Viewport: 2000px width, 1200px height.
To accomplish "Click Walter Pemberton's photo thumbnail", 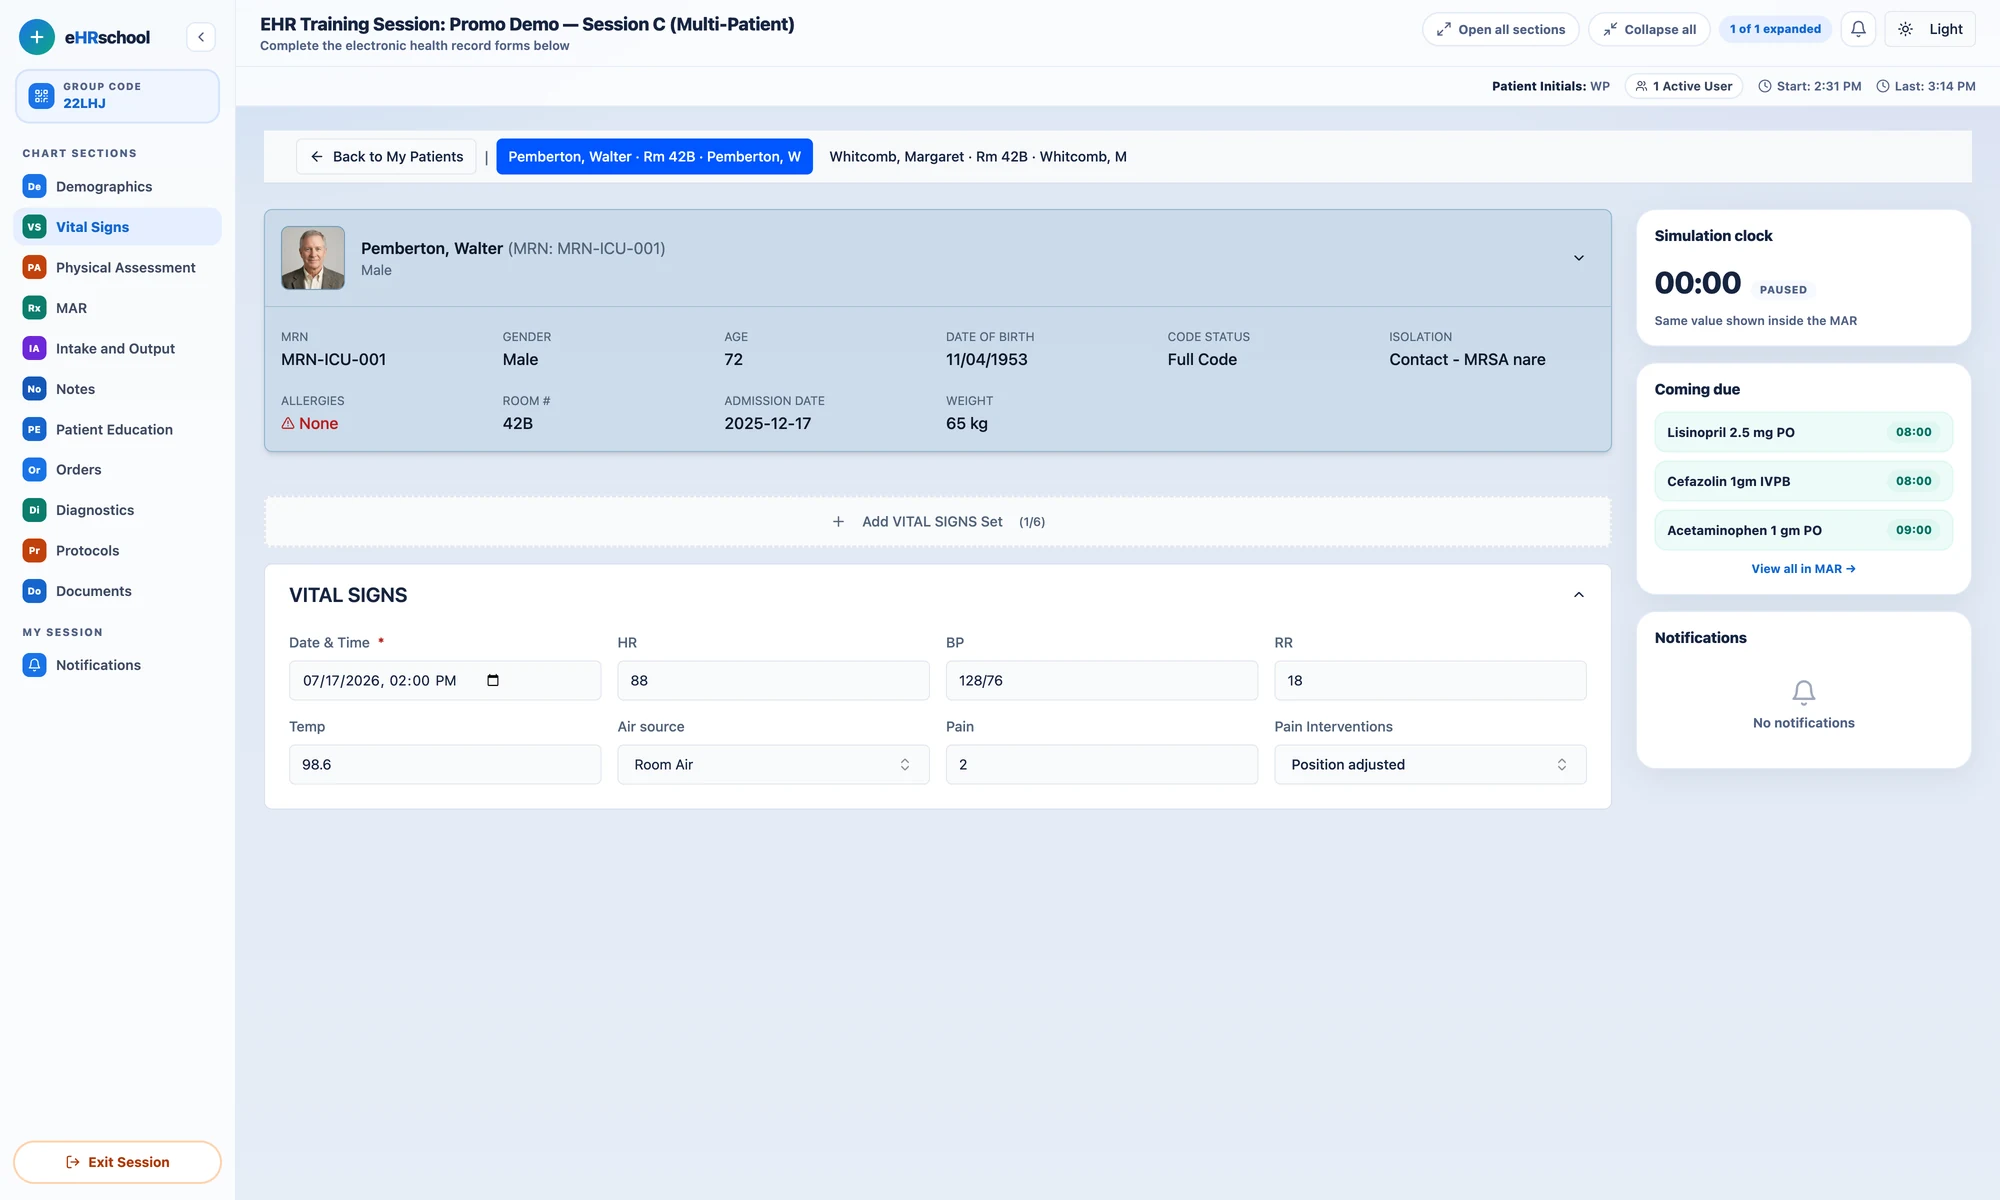I will point(313,258).
